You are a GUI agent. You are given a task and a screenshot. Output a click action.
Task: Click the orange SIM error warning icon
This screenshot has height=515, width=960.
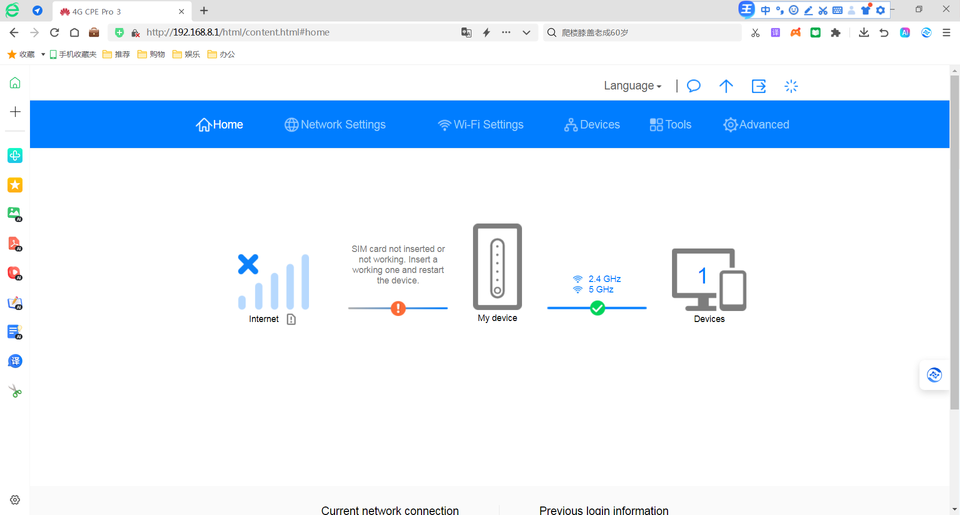[398, 308]
